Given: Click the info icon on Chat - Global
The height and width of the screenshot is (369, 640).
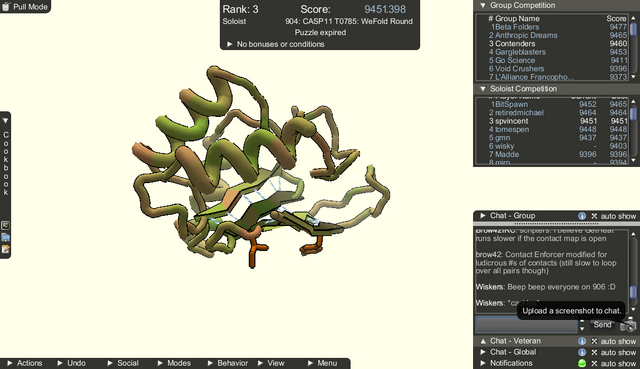Looking at the screenshot, I should tap(582, 352).
